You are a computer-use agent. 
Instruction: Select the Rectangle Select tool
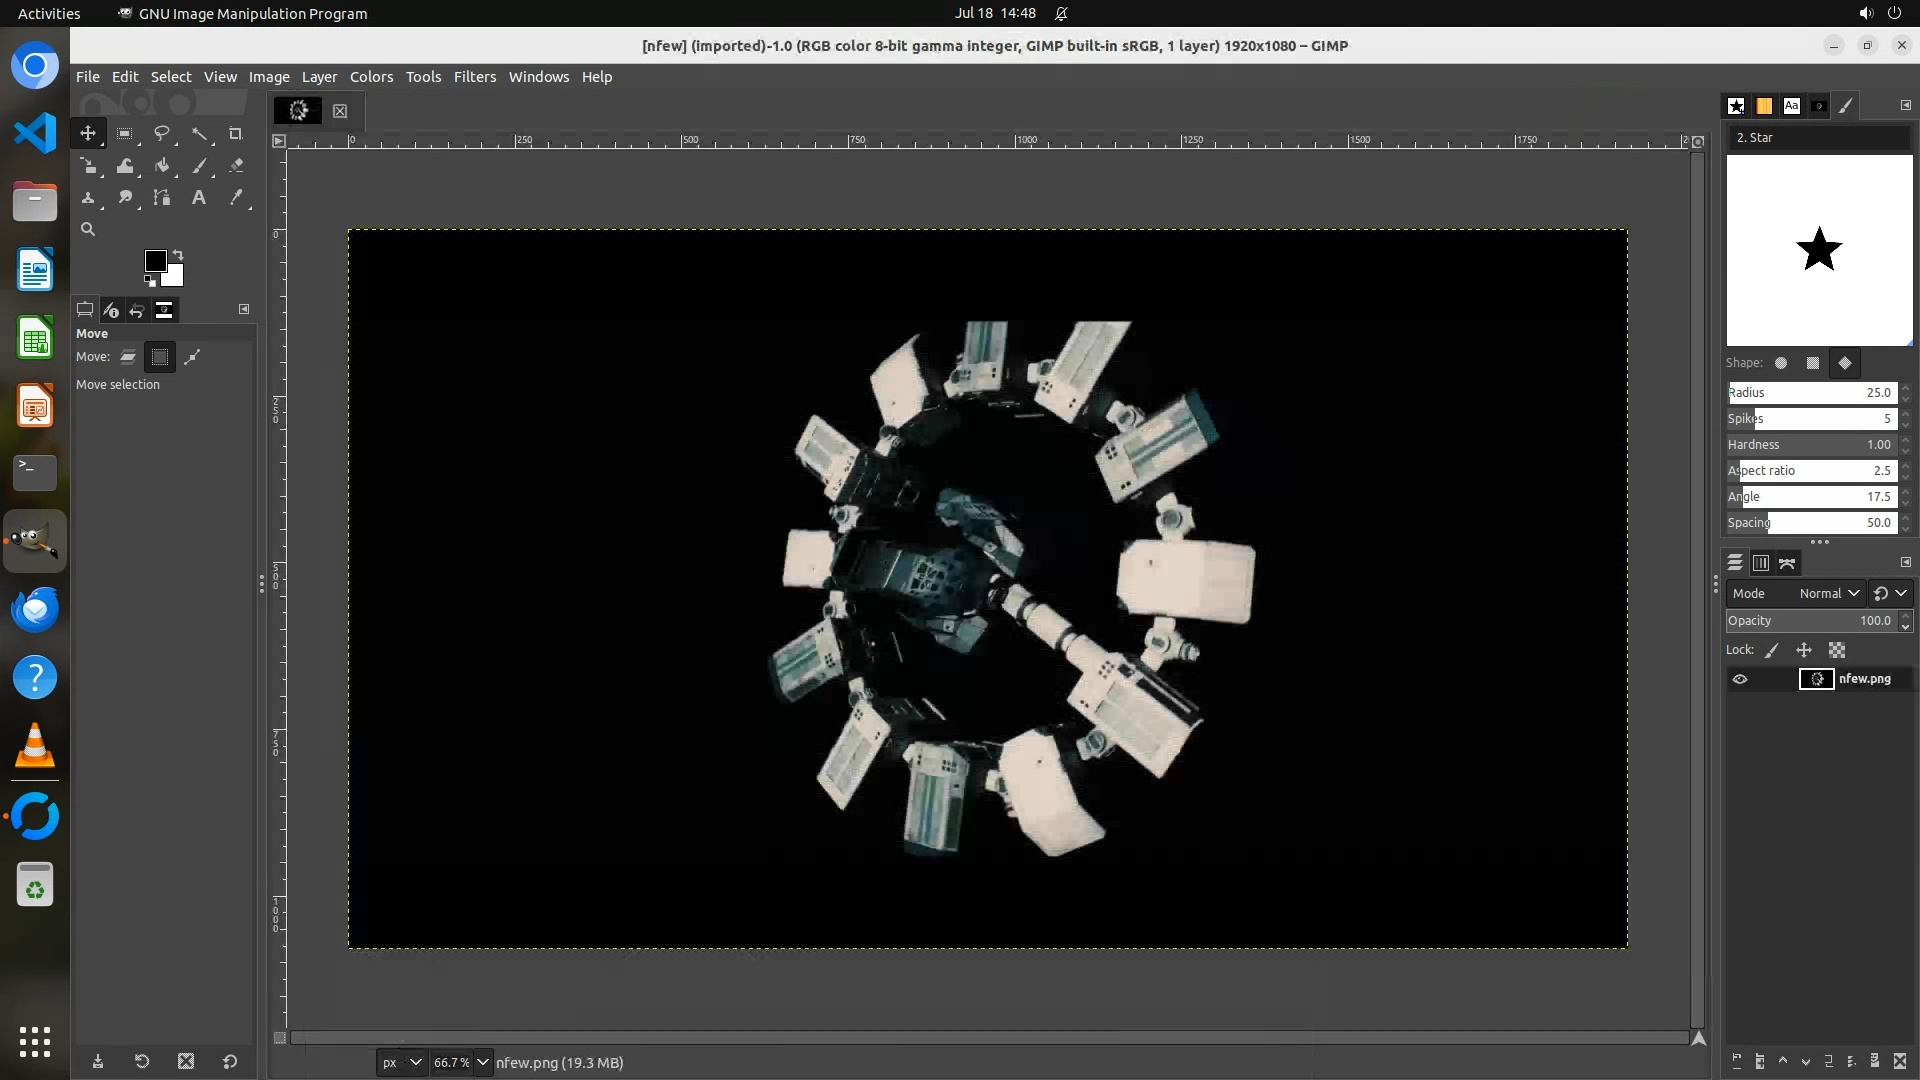(x=125, y=134)
